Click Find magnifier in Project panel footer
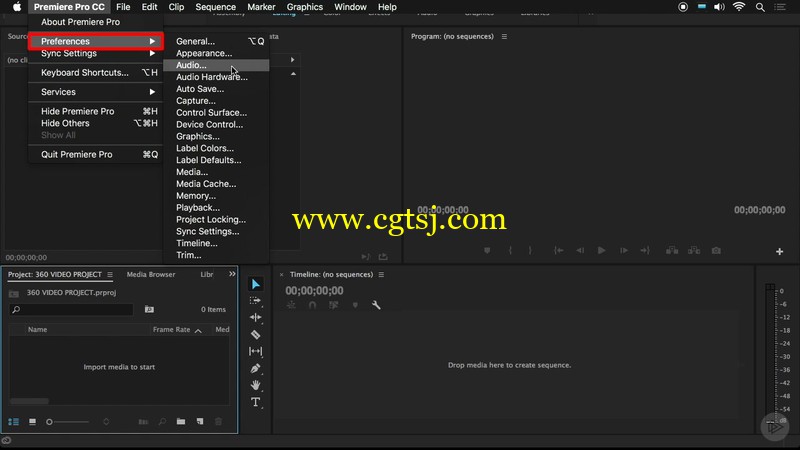This screenshot has width=800, height=450. point(162,422)
